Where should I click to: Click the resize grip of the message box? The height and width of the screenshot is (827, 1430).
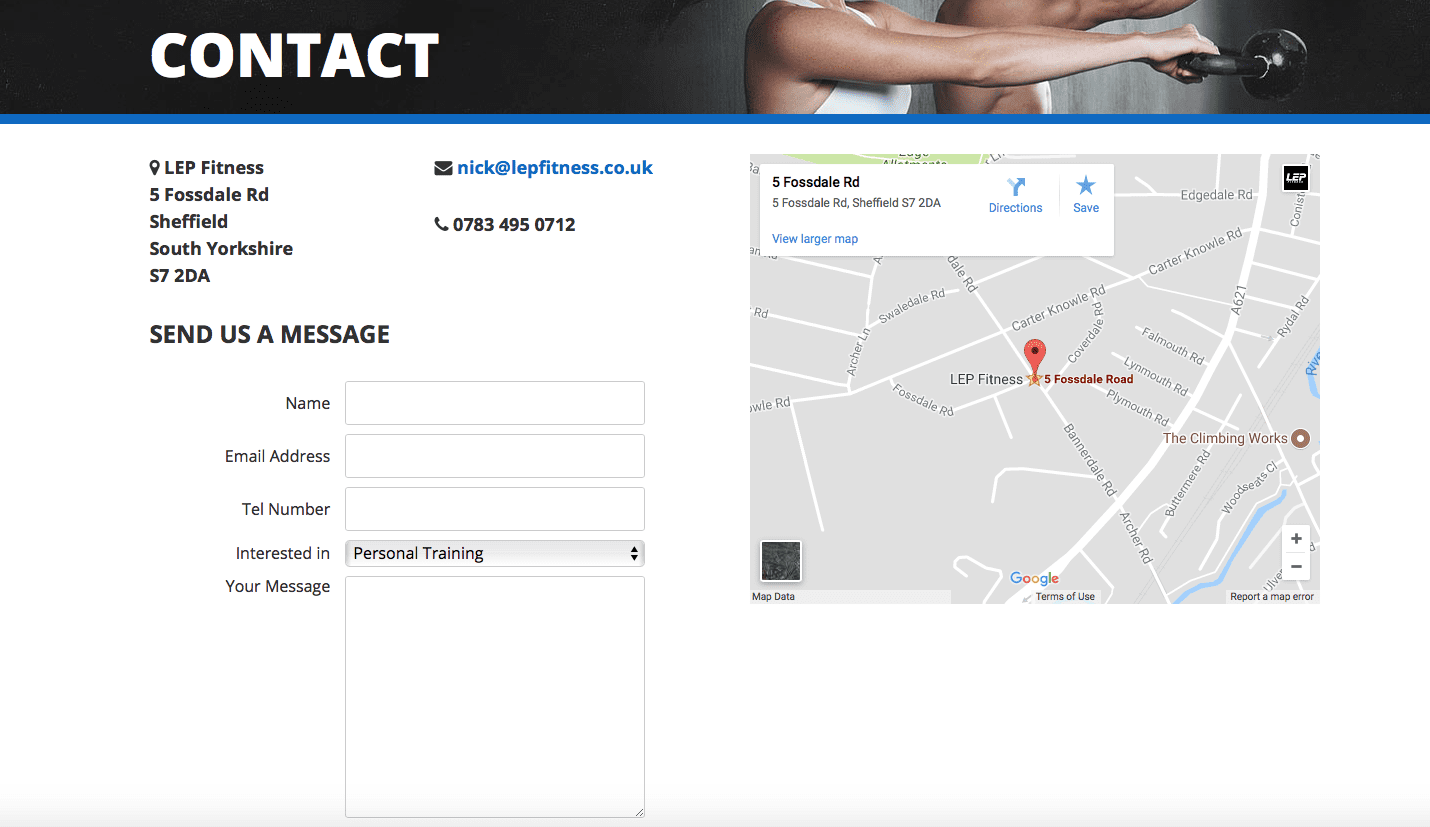[x=638, y=811]
